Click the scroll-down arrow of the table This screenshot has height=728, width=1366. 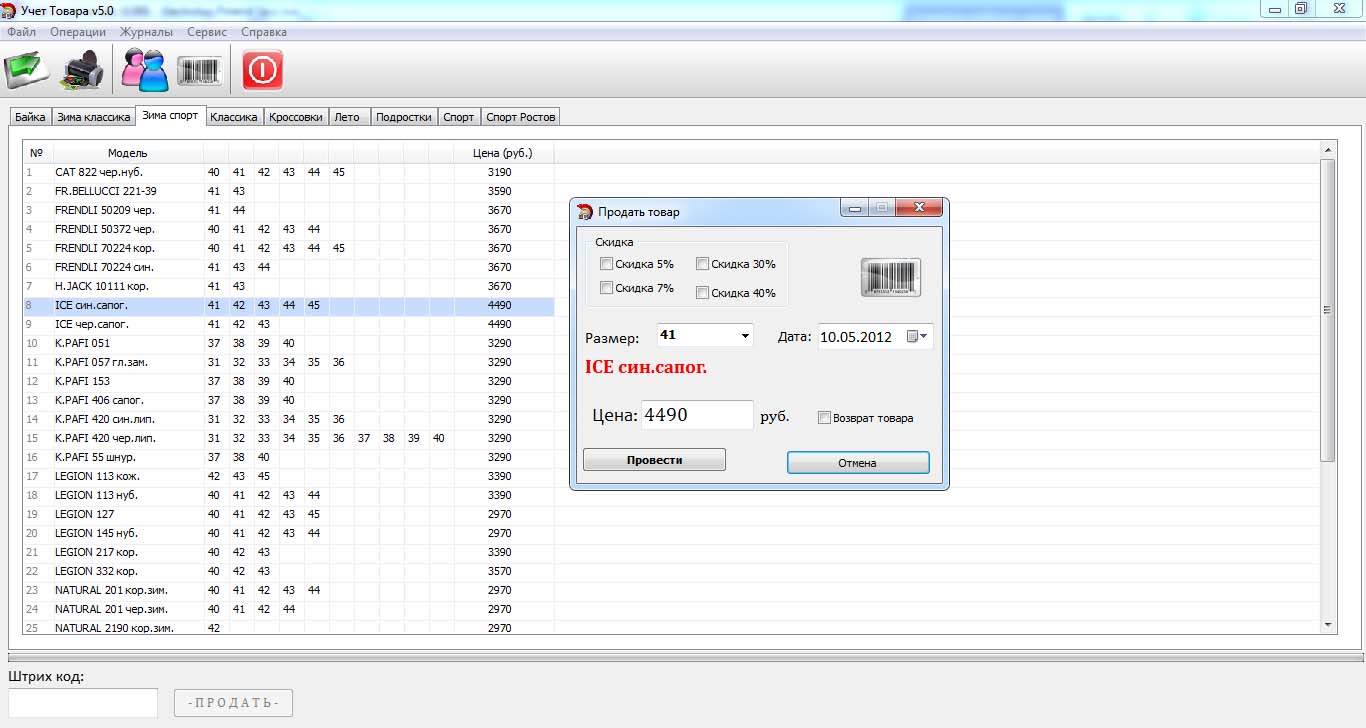click(1328, 625)
